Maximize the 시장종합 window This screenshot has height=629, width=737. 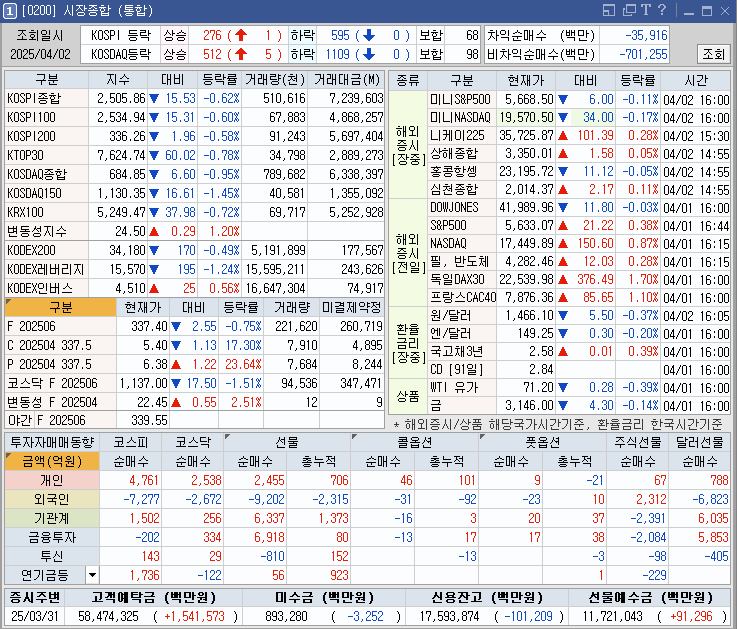pos(707,11)
